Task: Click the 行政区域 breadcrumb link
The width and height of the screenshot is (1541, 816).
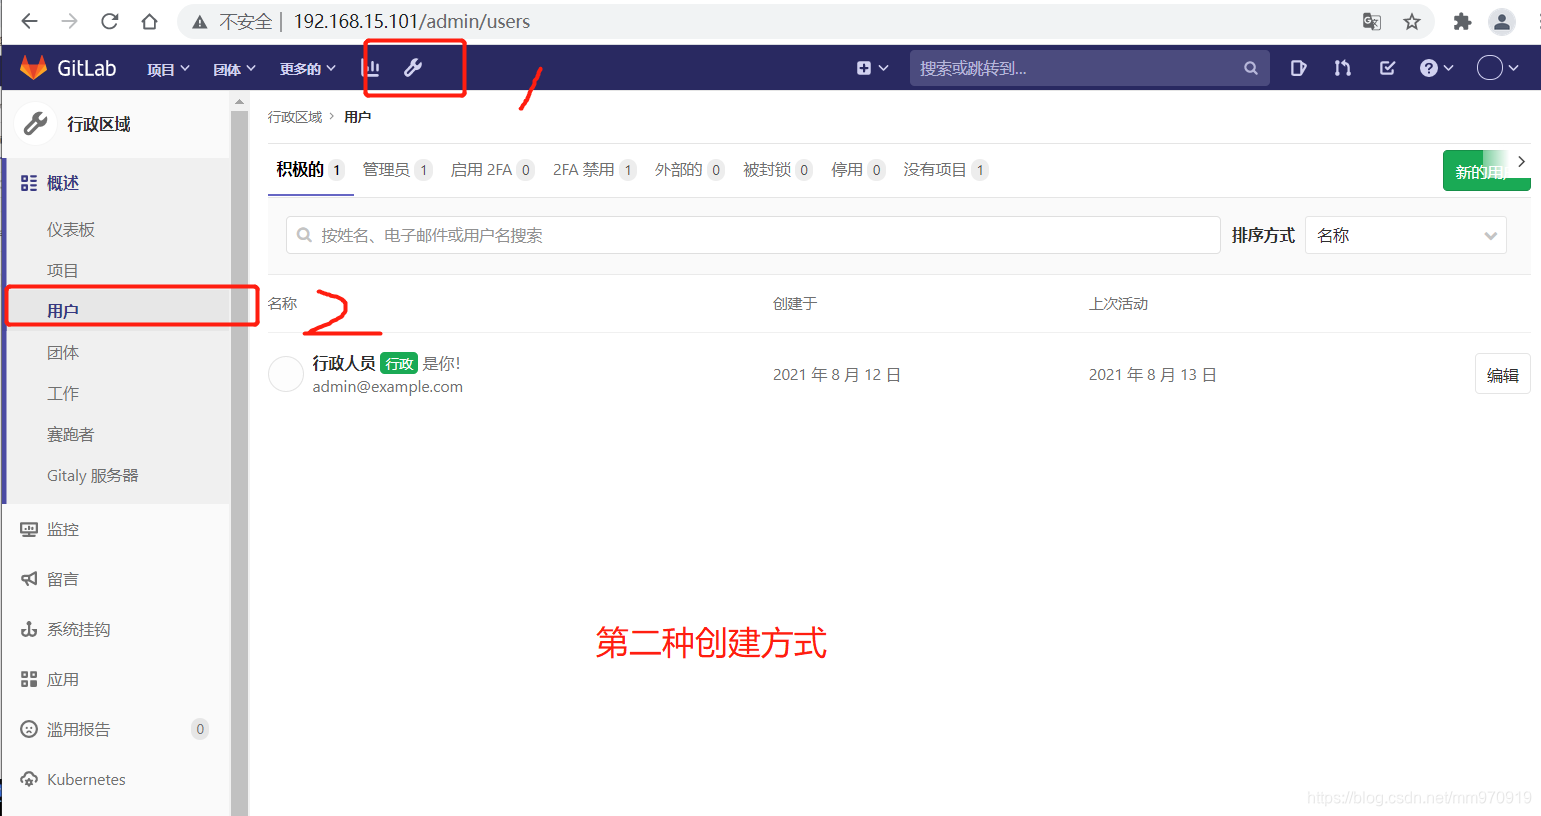Action: [295, 117]
